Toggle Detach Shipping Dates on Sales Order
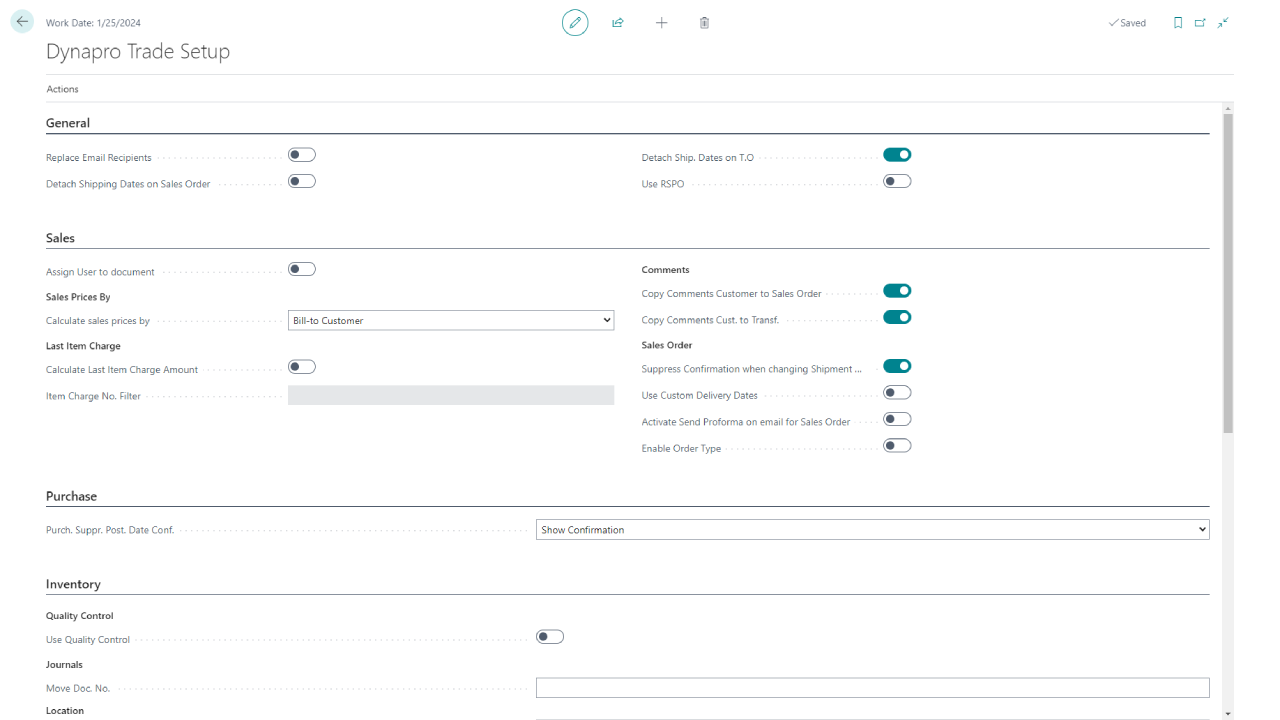 pyautogui.click(x=302, y=181)
